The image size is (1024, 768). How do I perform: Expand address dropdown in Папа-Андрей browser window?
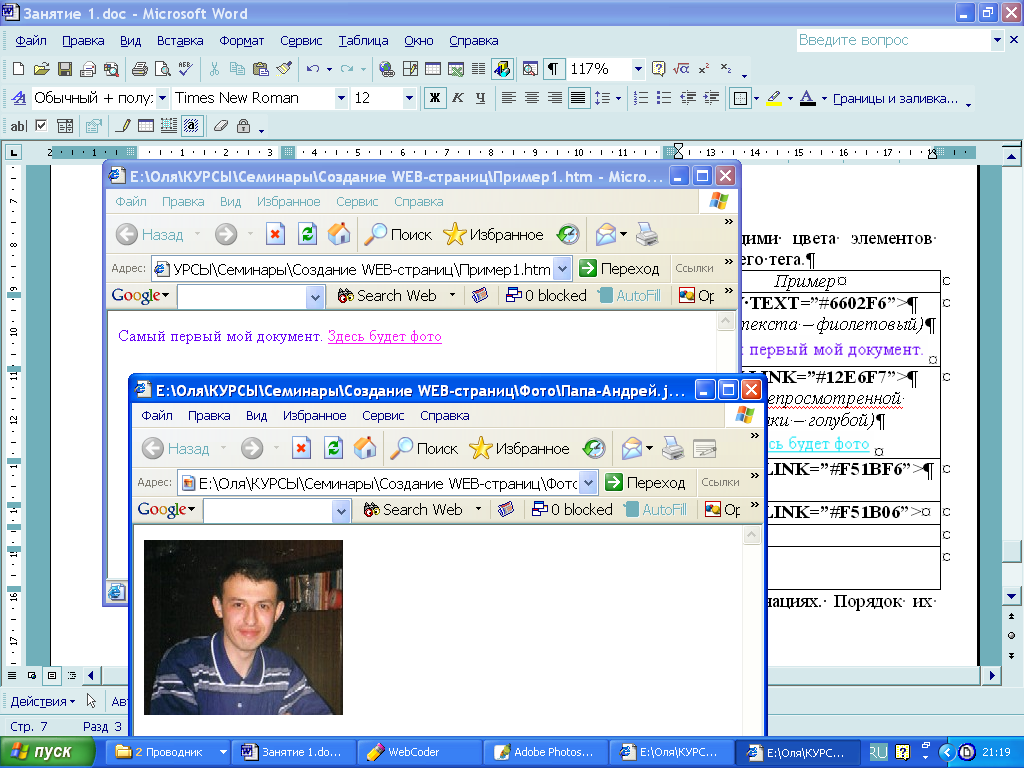click(x=588, y=483)
